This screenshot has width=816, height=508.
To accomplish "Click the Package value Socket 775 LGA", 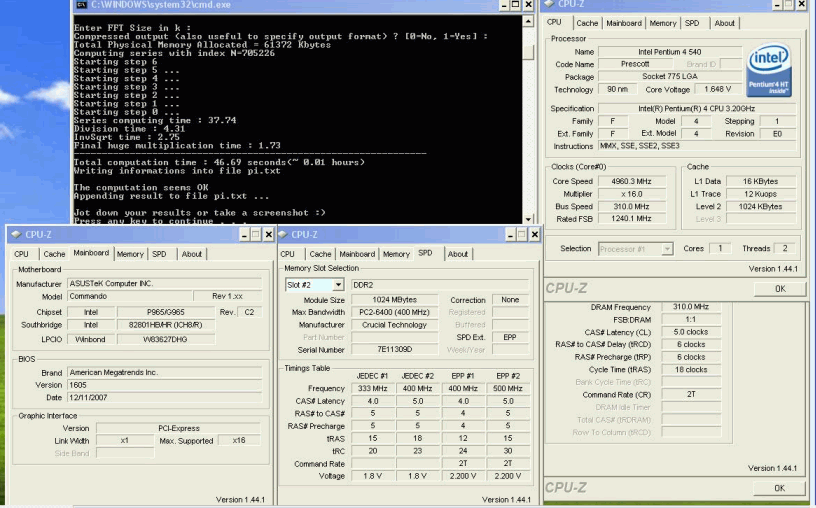I will point(670,77).
